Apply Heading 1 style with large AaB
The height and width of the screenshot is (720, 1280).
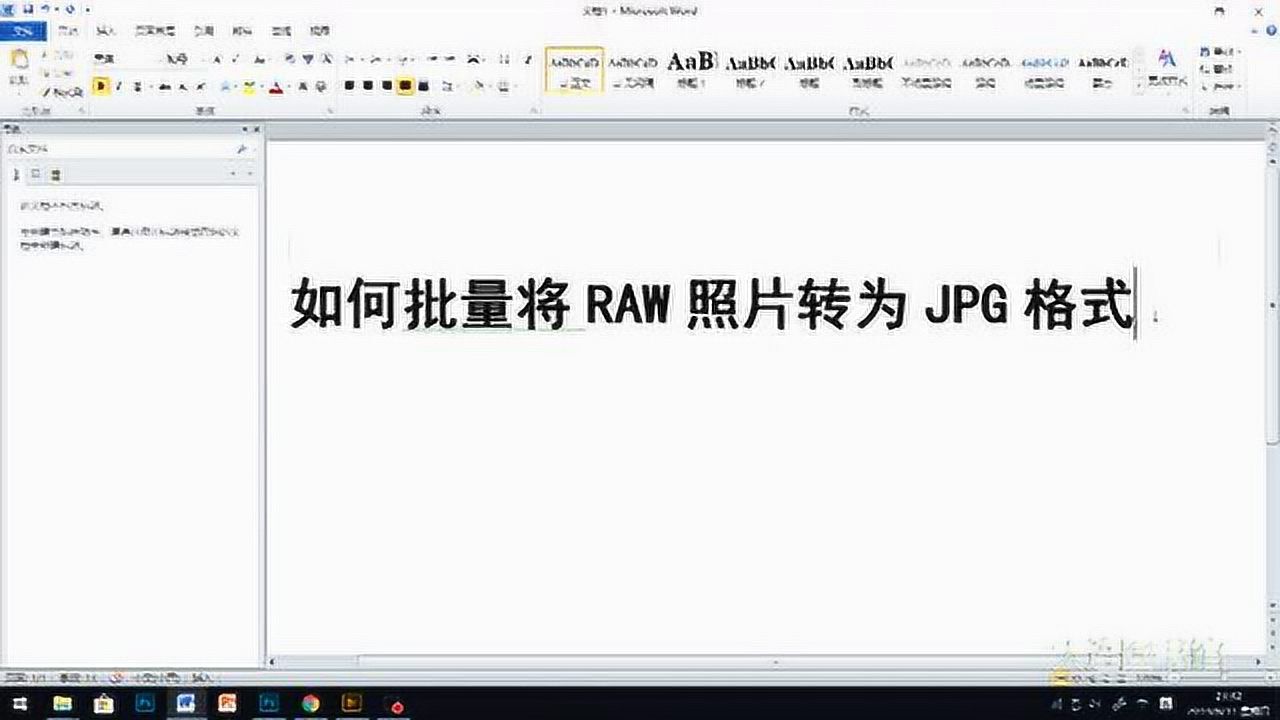point(691,70)
